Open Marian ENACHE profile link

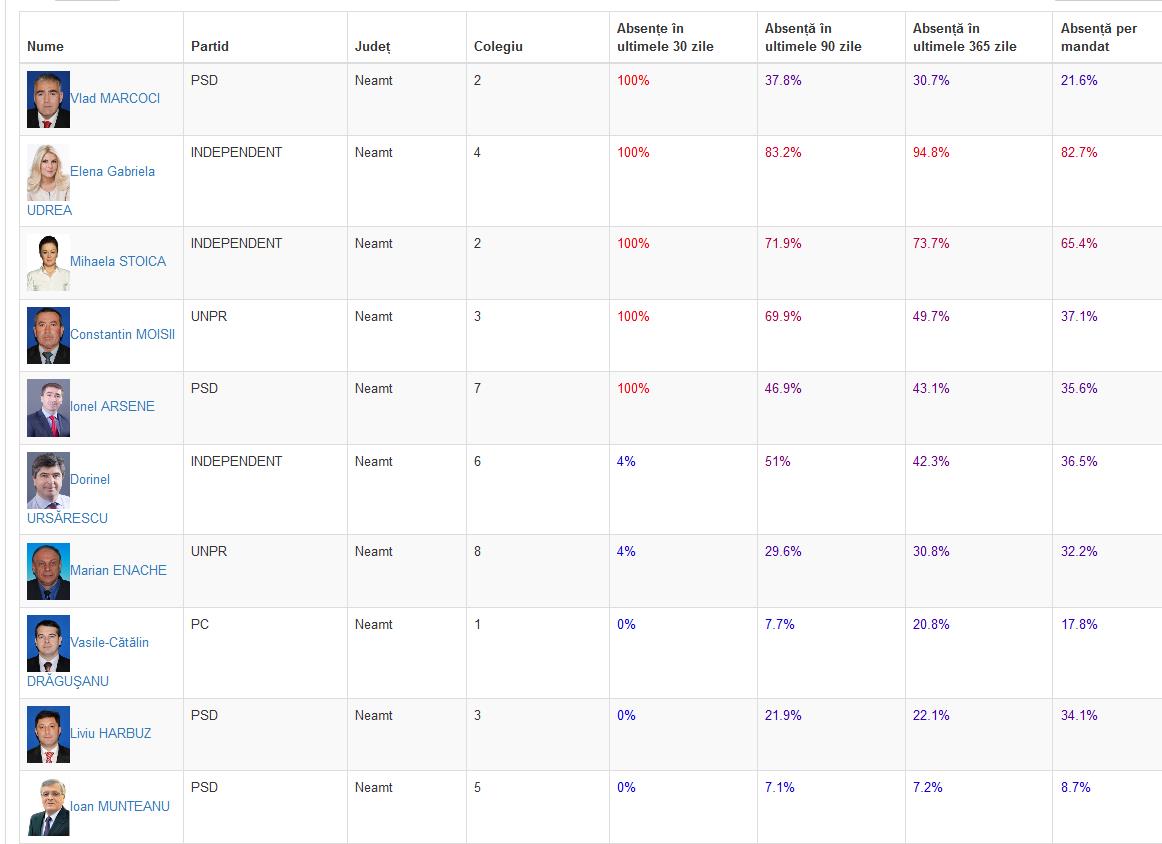119,571
